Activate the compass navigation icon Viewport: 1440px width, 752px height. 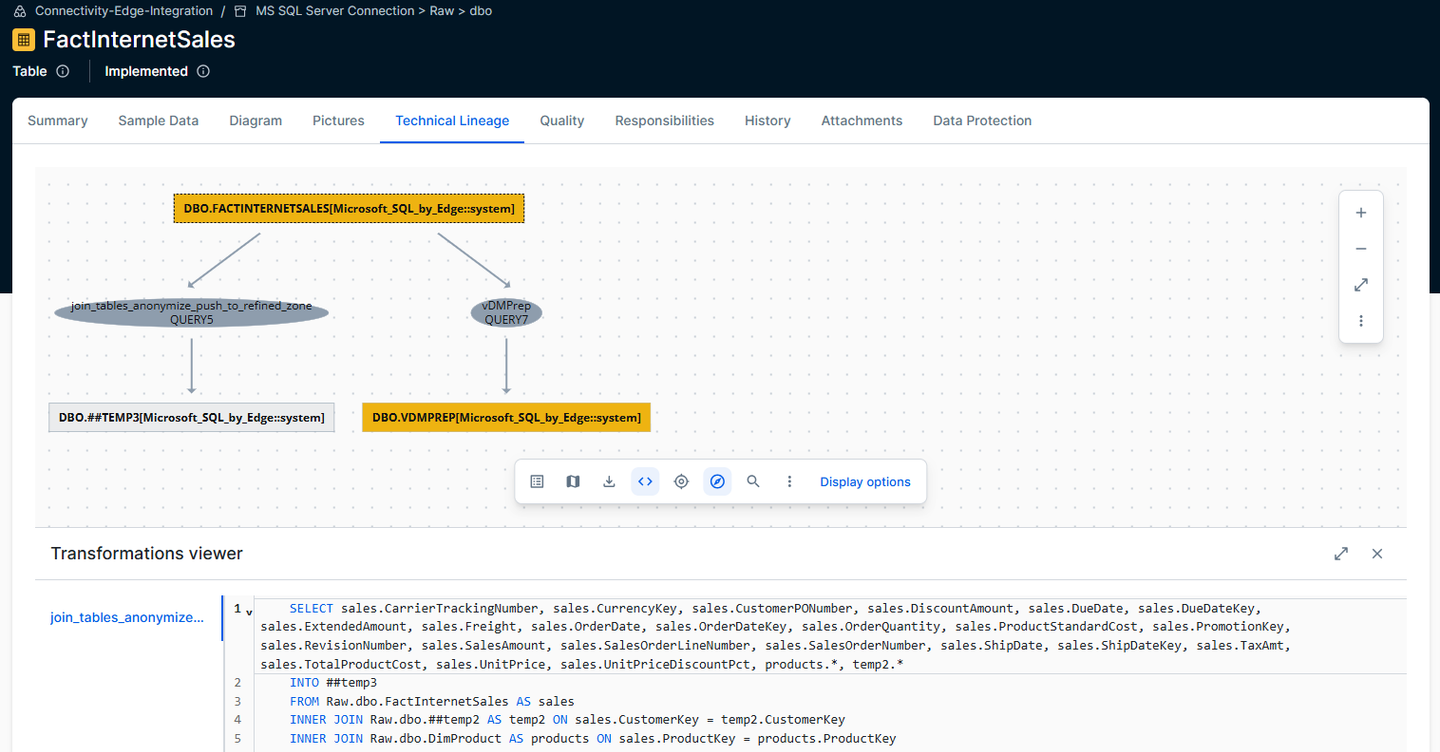[717, 481]
